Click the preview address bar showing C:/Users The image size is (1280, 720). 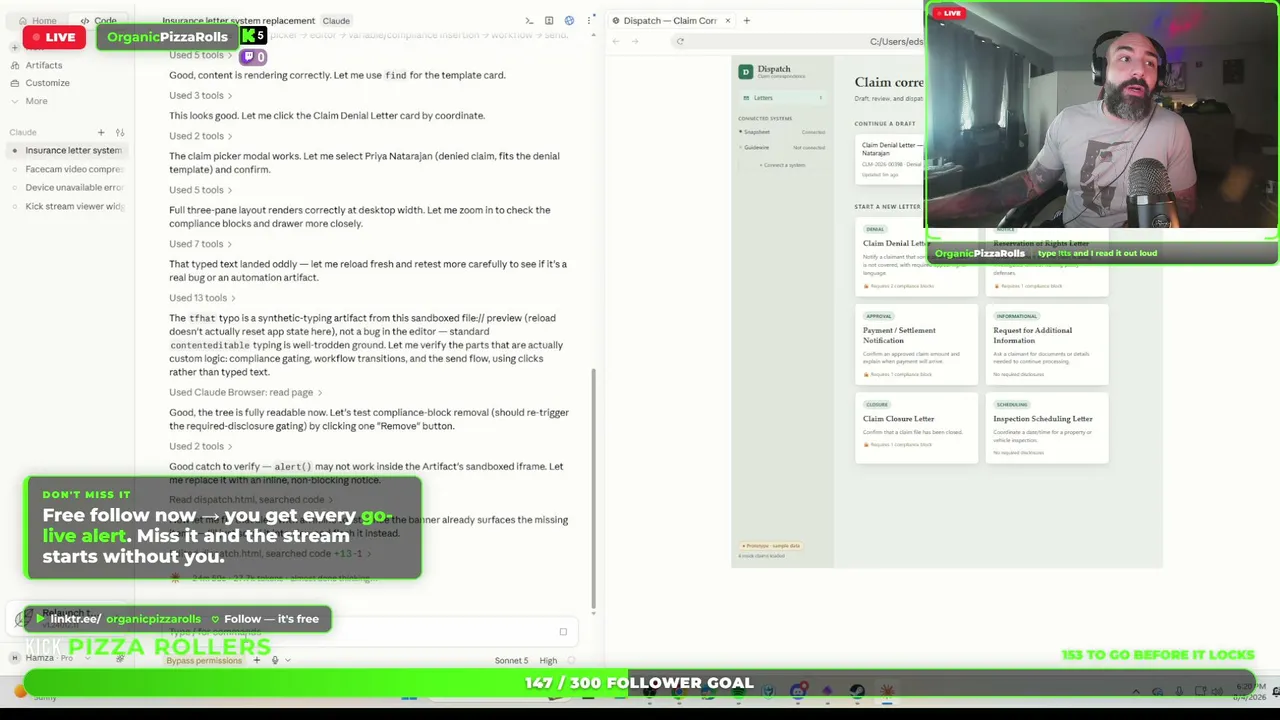pyautogui.click(x=895, y=41)
